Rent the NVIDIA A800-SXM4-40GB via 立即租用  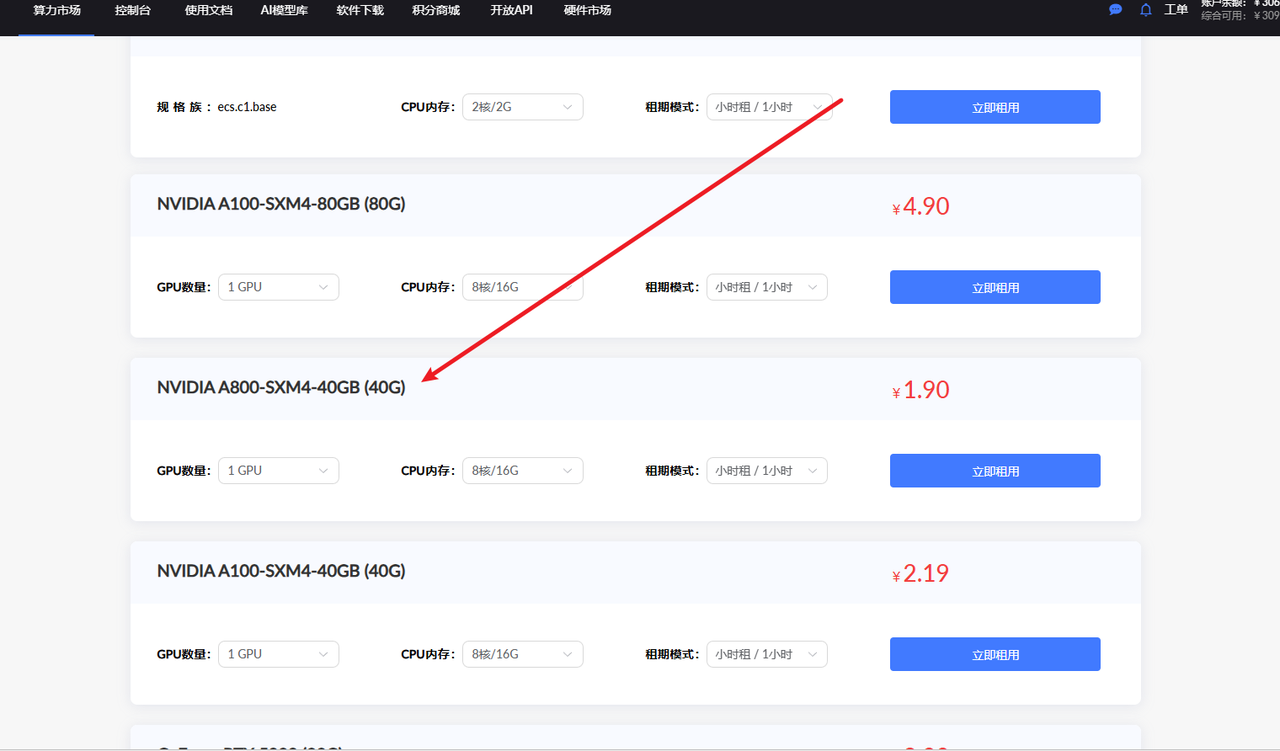click(994, 470)
